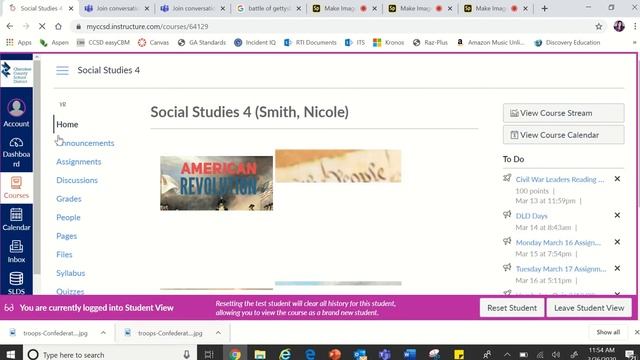The height and width of the screenshot is (360, 640).
Task: Click View Course Calendar button
Action: click(563, 135)
